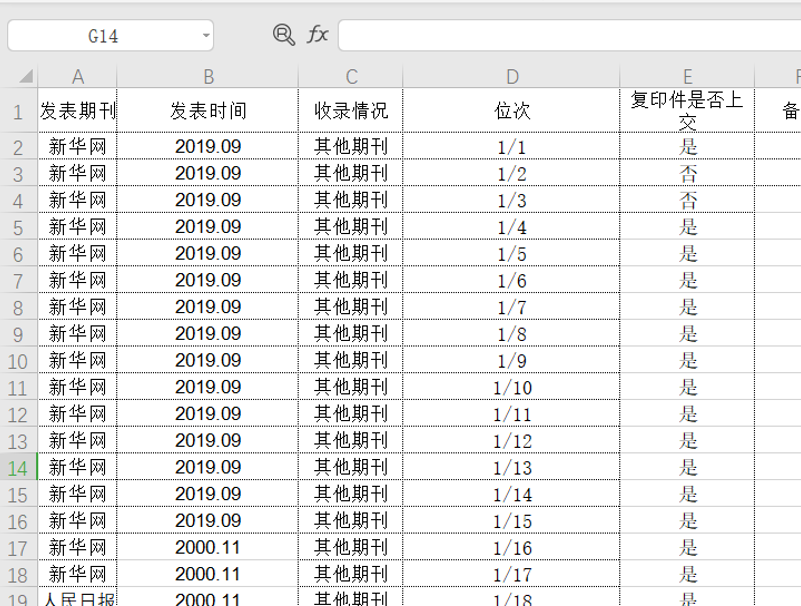Click cell with 1/10 in column D
This screenshot has height=606, width=801.
point(512,387)
